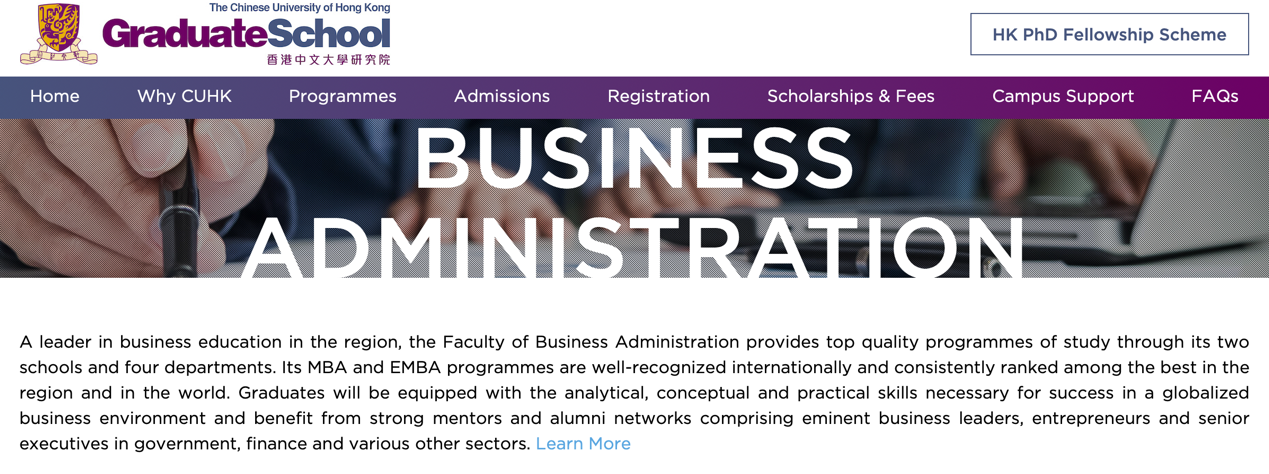1269x474 pixels.
Task: Click the Chinese name 香港中文大學研究院
Action: tap(328, 60)
